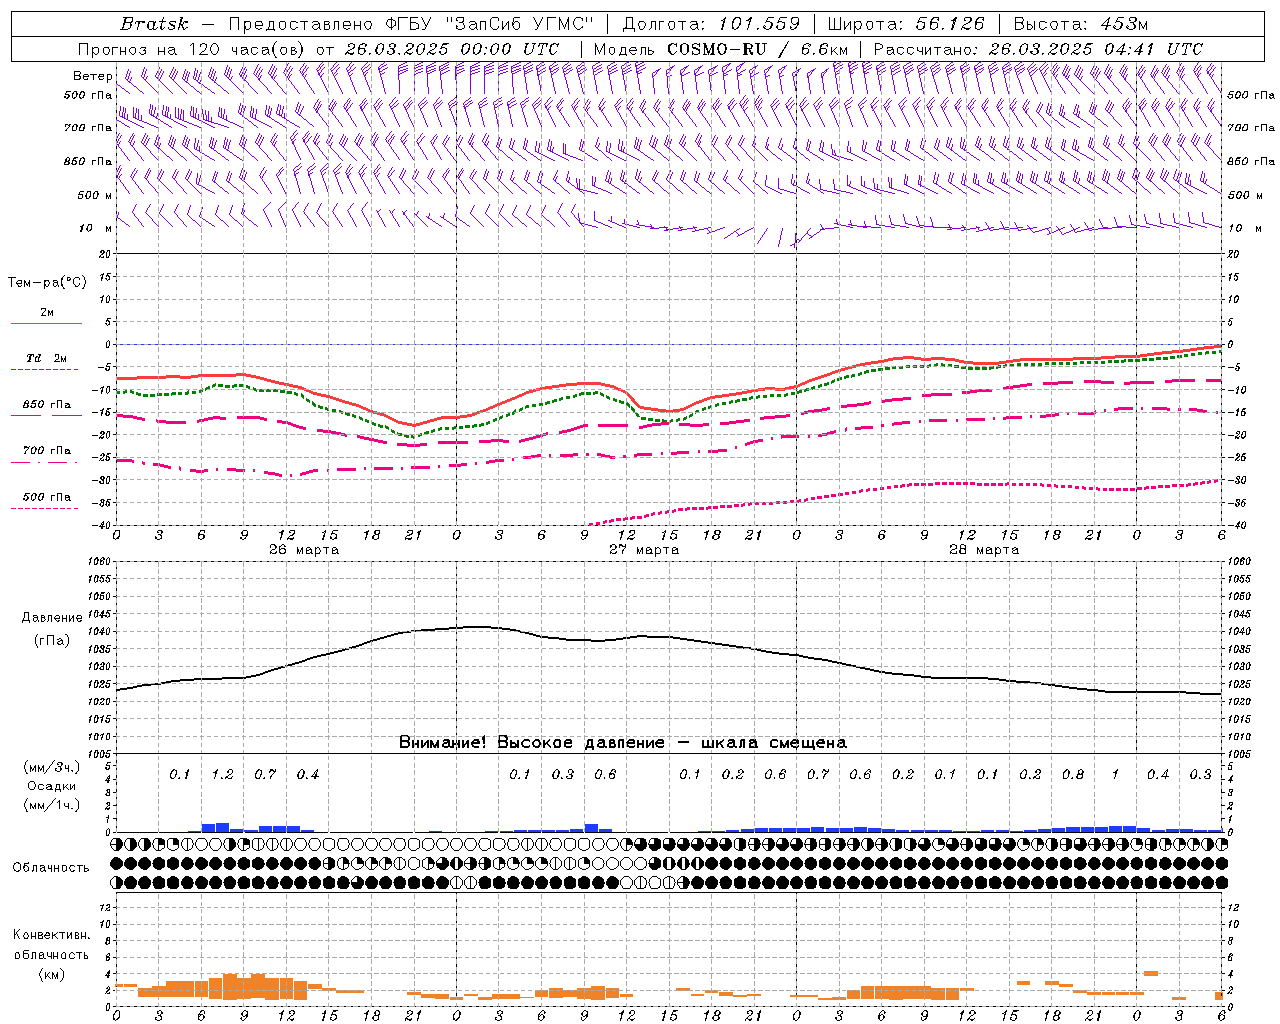
Task: Click "700 гПа" in the temperature legend
Action: [x=46, y=451]
